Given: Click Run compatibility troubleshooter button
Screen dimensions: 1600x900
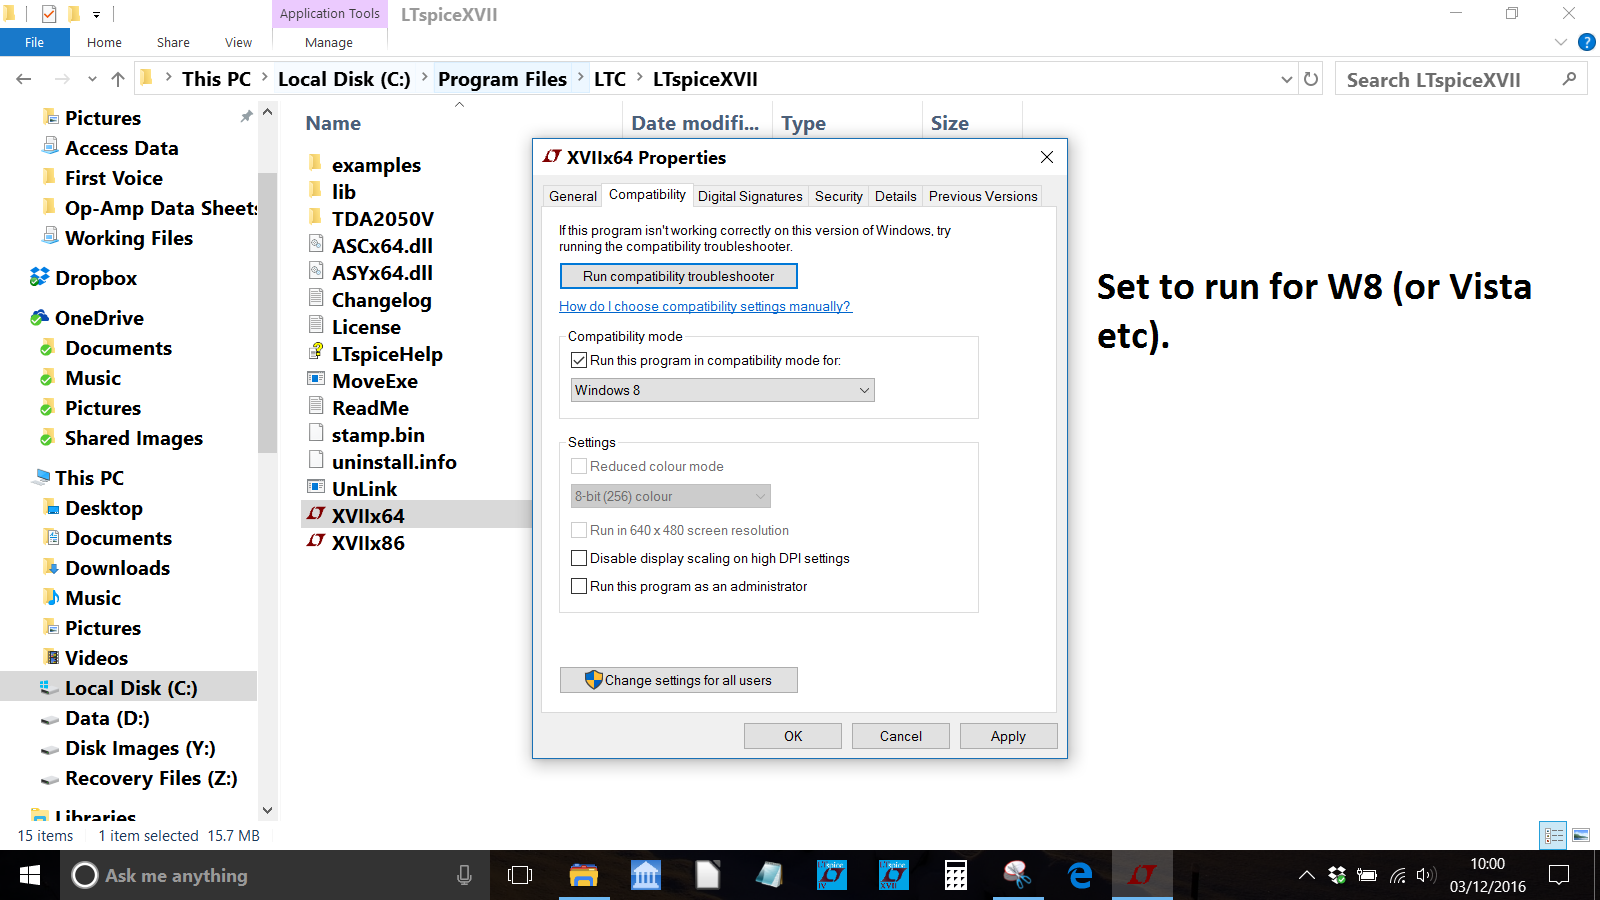Looking at the screenshot, I should tap(679, 276).
